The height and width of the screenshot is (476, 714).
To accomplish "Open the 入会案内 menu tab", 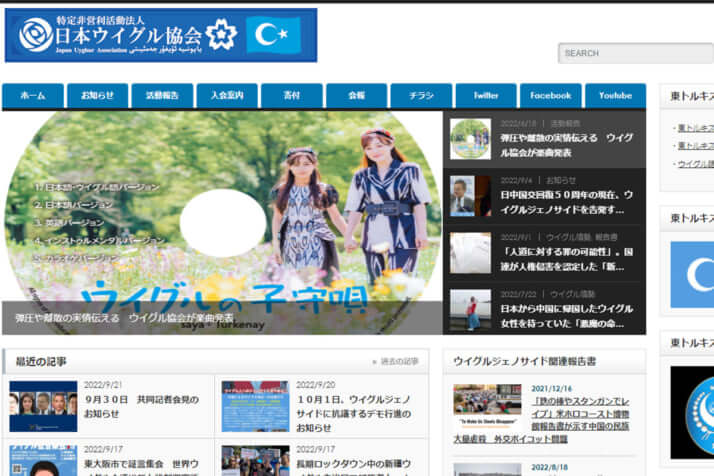I will [227, 96].
